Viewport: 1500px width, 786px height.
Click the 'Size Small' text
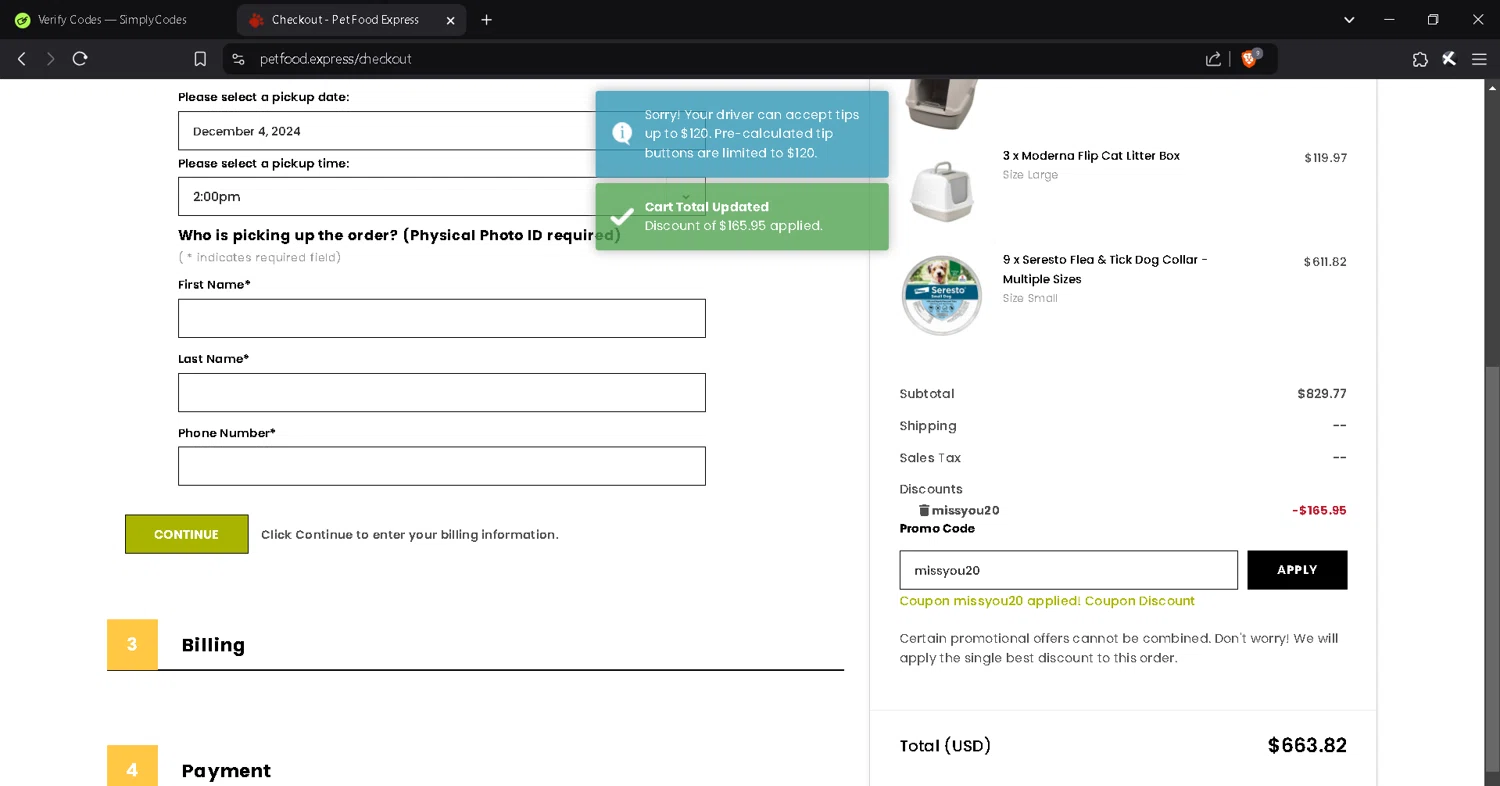(x=1030, y=298)
